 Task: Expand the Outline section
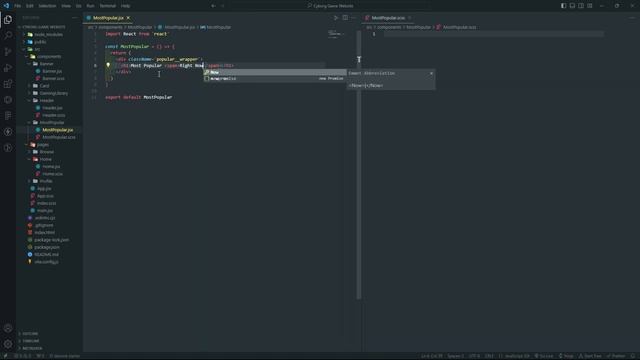click(x=30, y=334)
